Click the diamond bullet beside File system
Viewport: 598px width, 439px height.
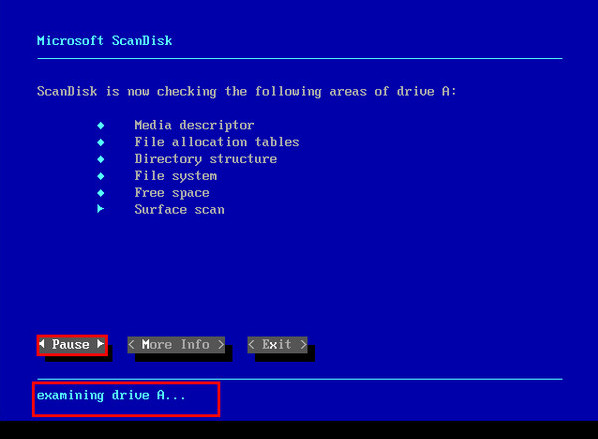[101, 176]
